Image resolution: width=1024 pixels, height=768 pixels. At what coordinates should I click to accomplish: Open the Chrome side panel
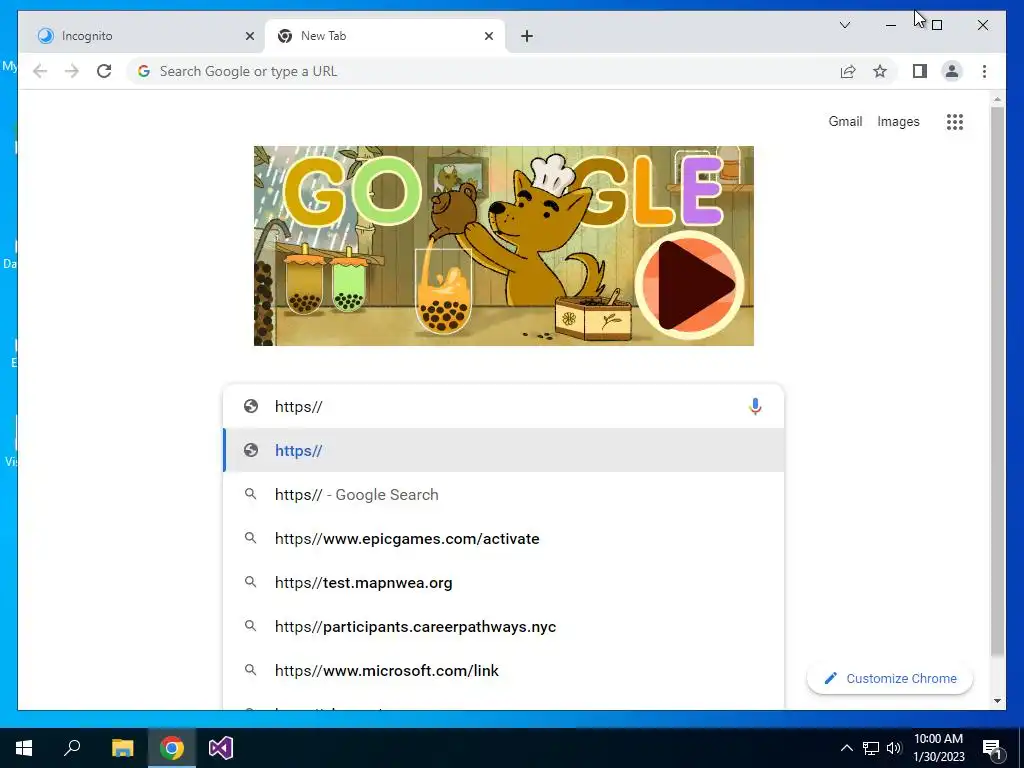pos(920,71)
